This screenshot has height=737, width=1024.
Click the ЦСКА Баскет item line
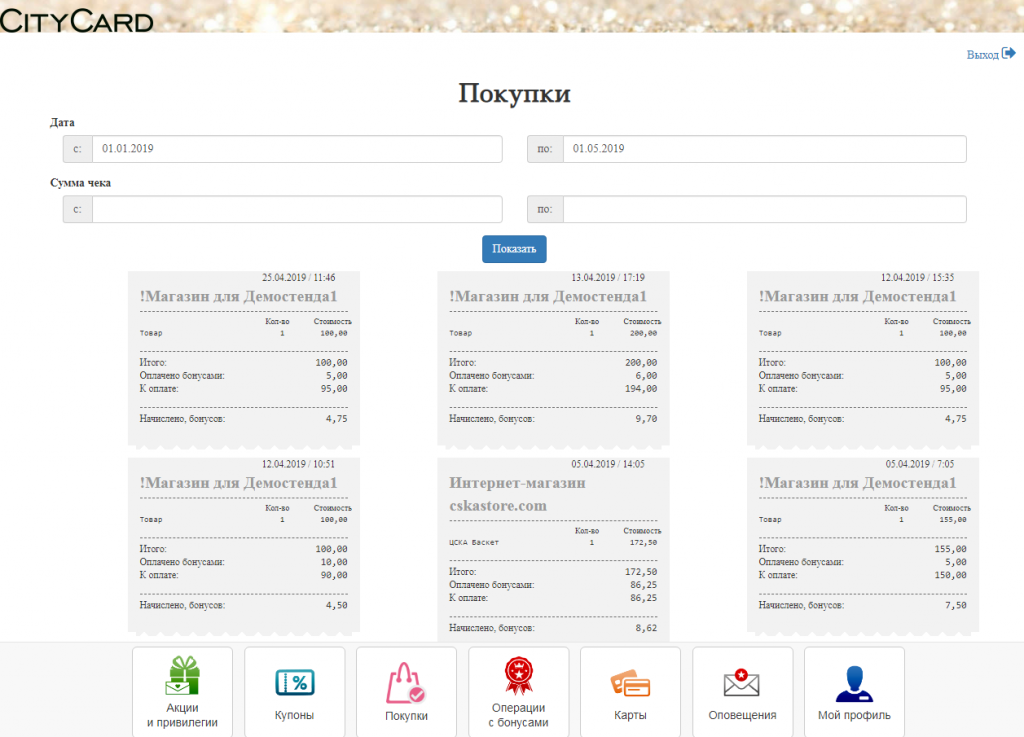coord(553,542)
